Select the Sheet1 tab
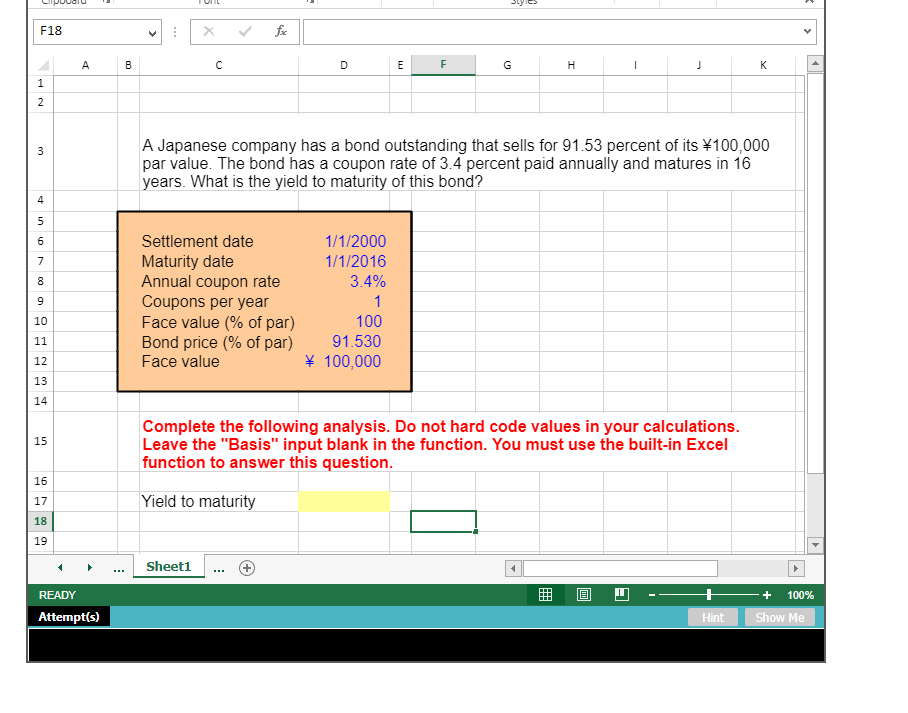This screenshot has width=908, height=713. (x=168, y=566)
